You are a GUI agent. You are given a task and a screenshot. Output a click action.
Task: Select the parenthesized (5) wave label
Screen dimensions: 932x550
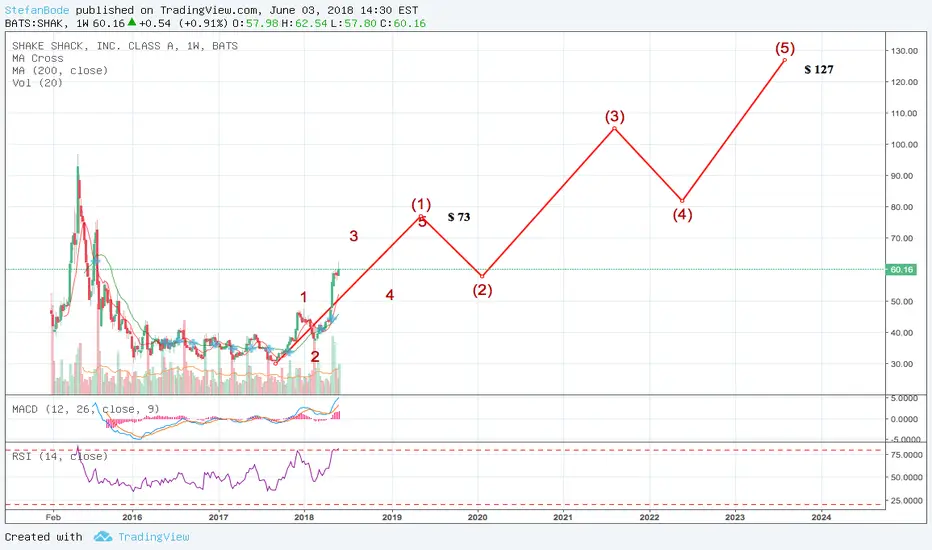[785, 48]
